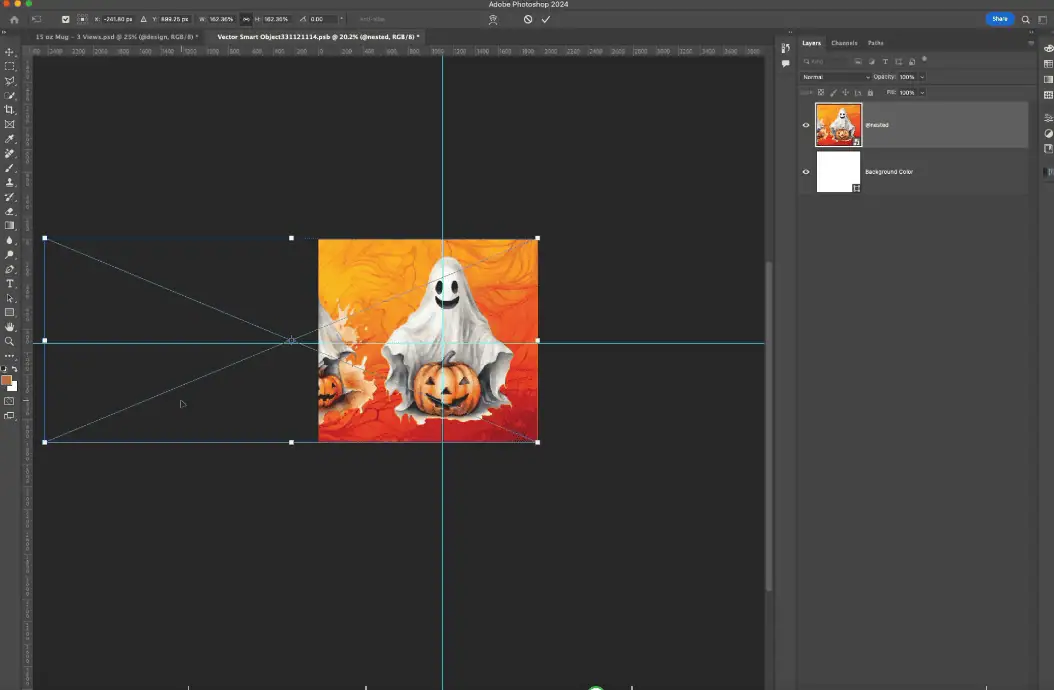Select the Crop tool

click(x=10, y=110)
